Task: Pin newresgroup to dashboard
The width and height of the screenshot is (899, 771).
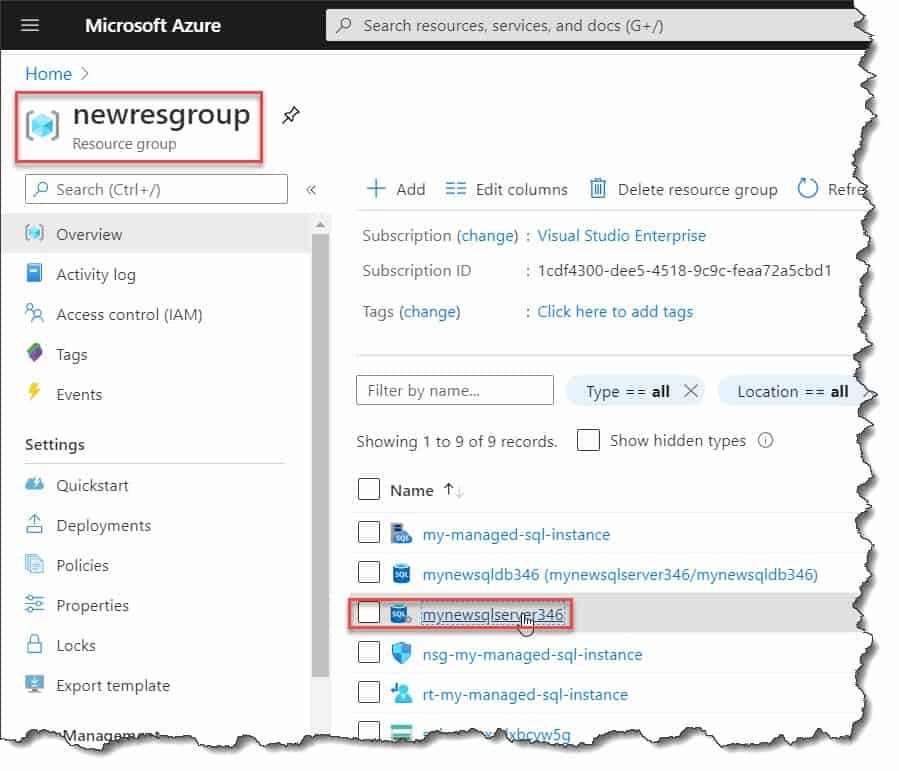Action: (291, 115)
